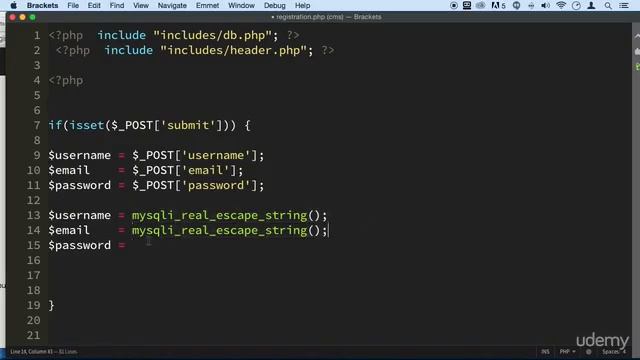Click the Live Preview icon in right toolbar
Image resolution: width=640 pixels, height=360 pixels.
click(x=637, y=36)
